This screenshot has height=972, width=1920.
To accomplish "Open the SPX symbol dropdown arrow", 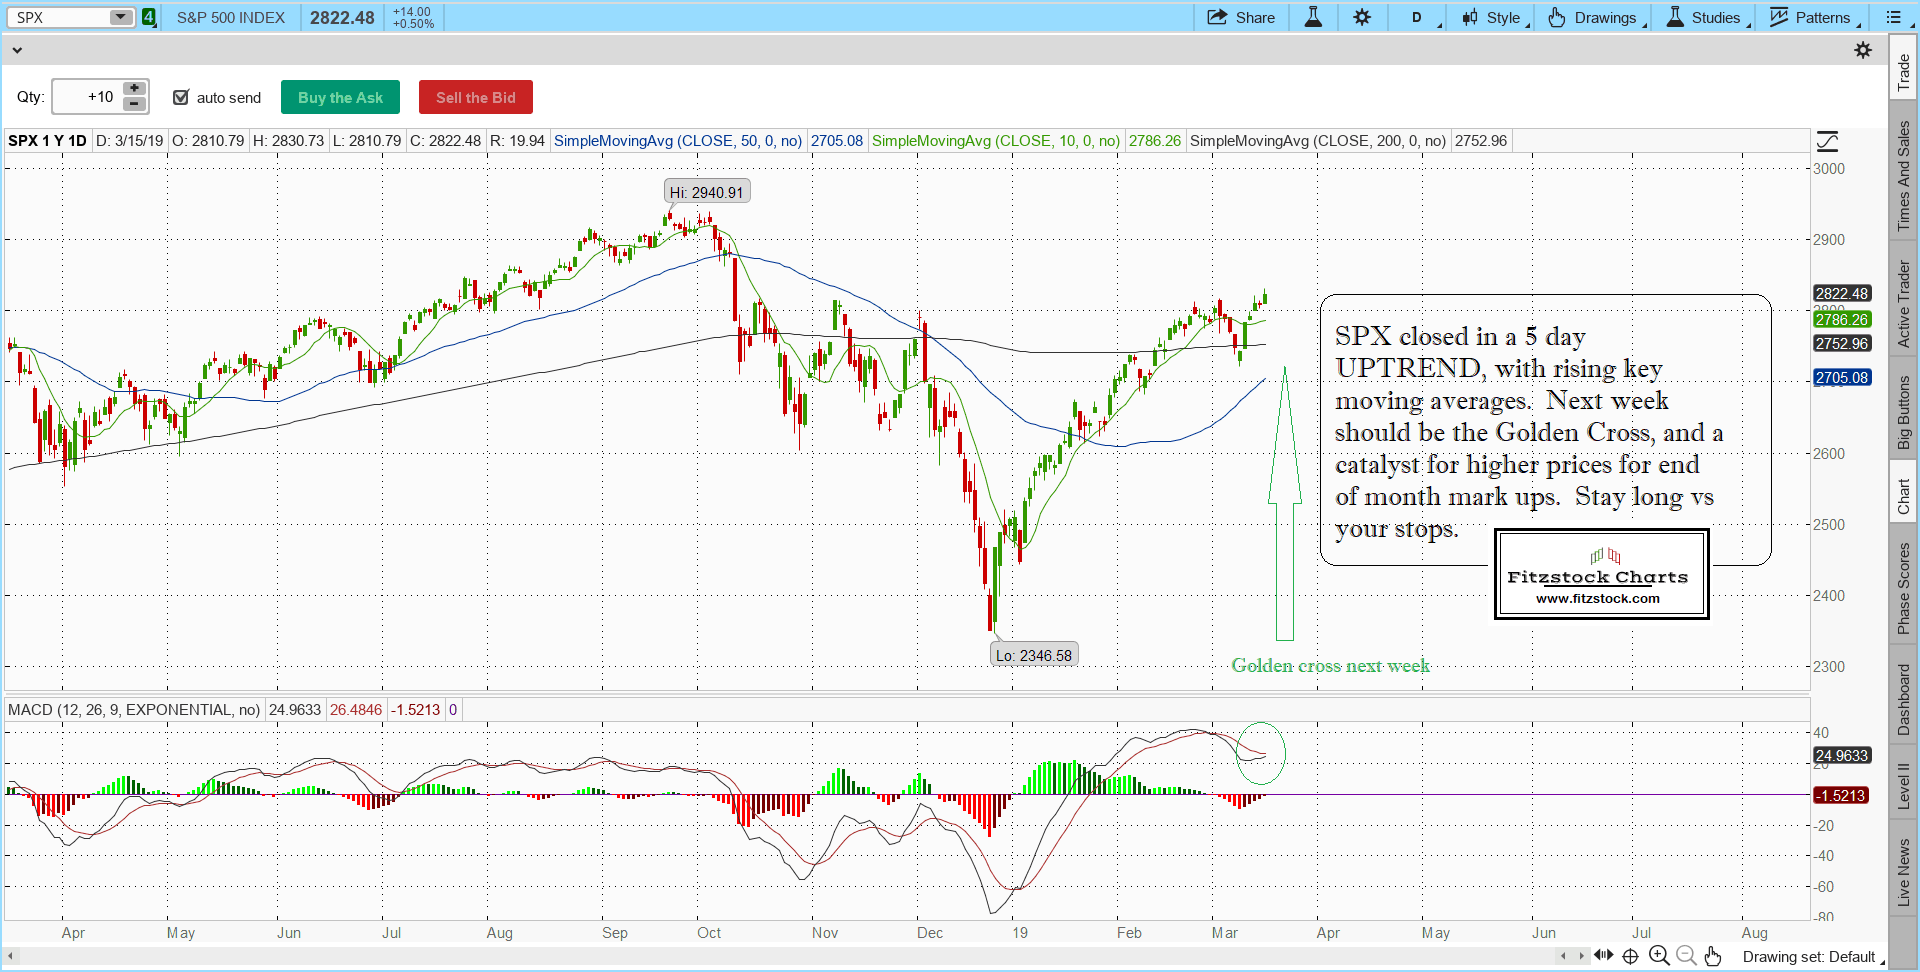I will click(120, 17).
